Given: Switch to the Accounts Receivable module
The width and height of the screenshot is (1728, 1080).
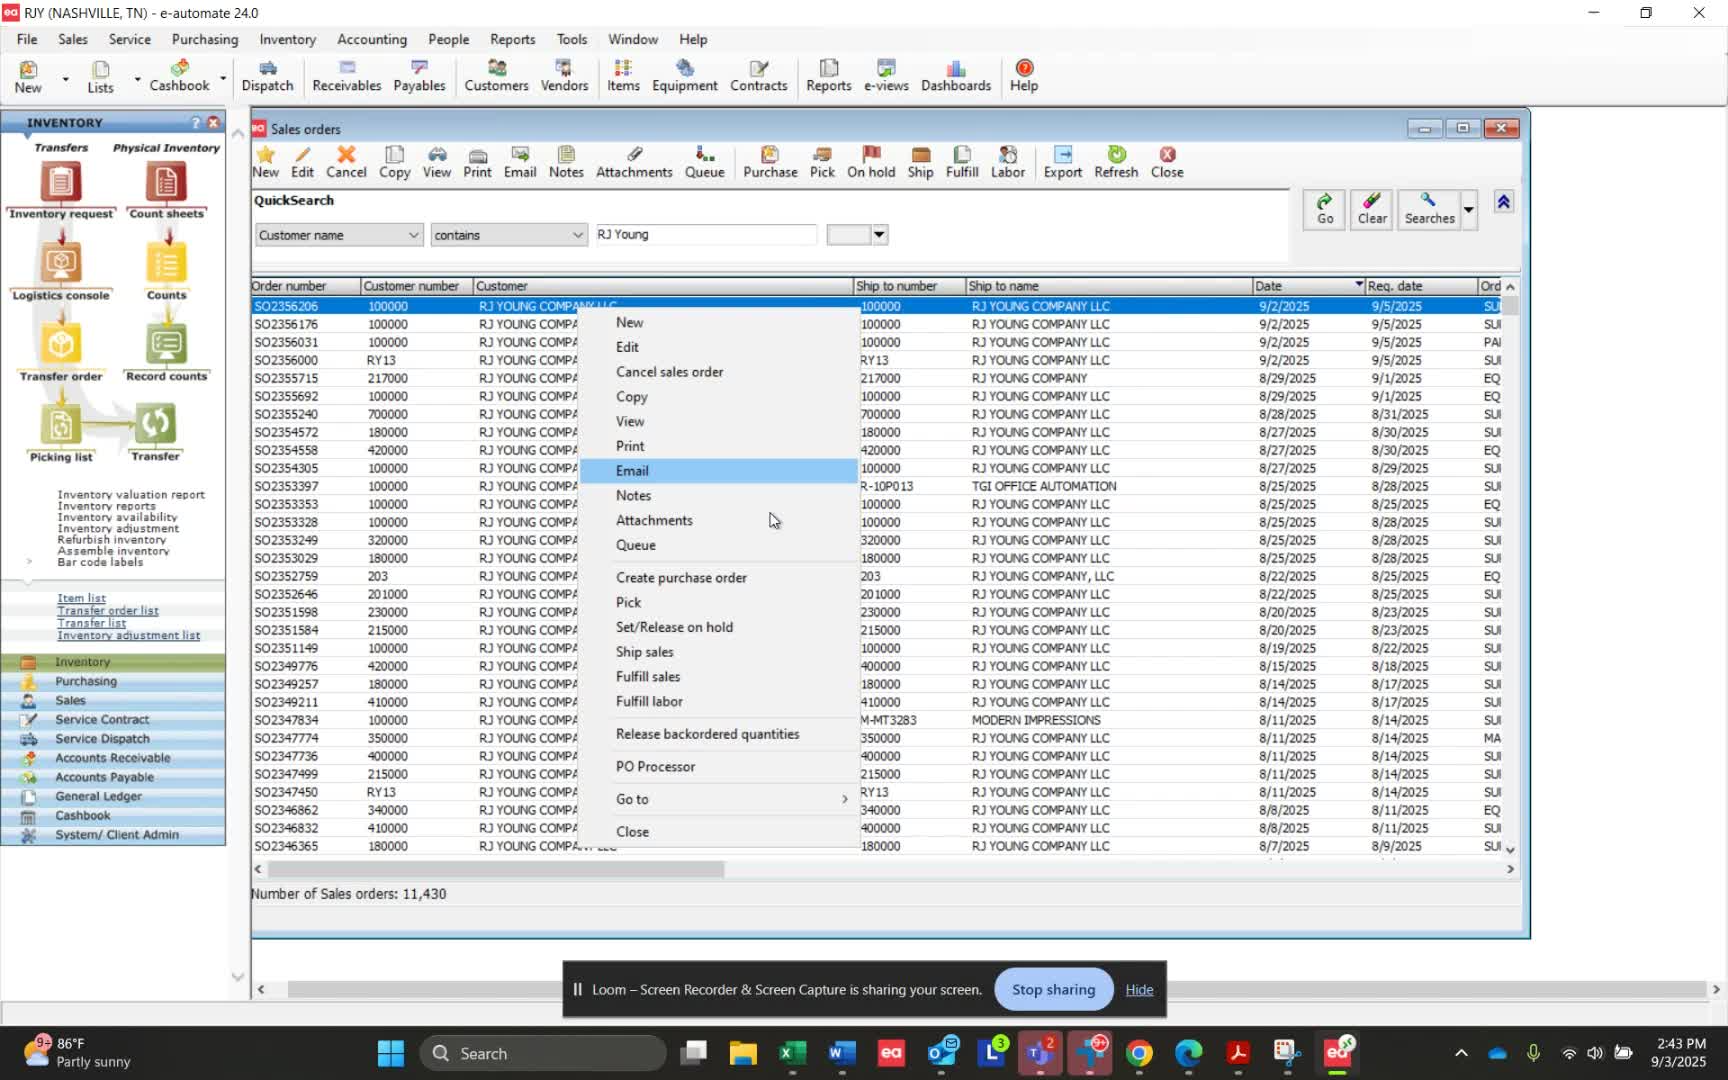Looking at the screenshot, I should [x=113, y=758].
